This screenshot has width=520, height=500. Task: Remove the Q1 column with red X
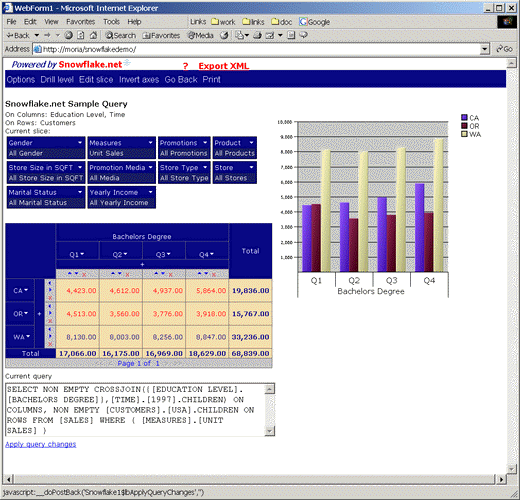84,274
